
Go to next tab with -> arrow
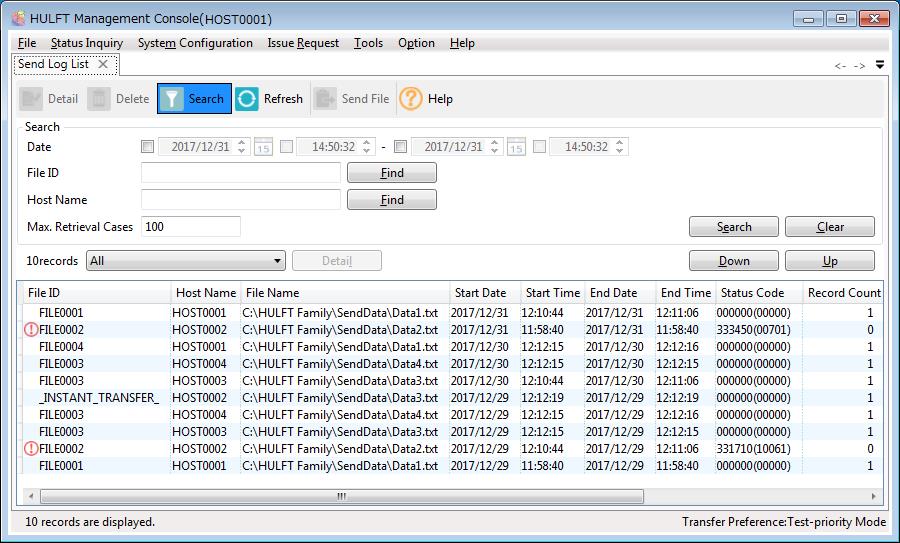point(859,66)
